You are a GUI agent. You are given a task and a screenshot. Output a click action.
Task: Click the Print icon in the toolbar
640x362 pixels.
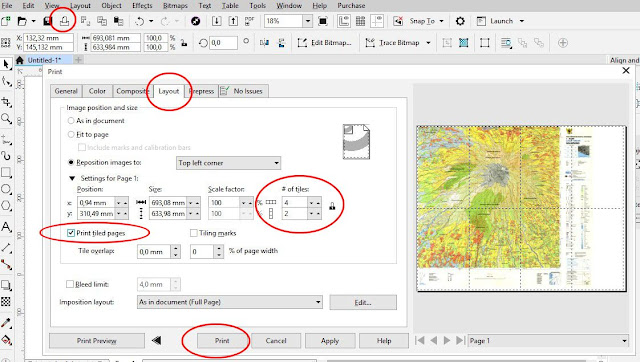click(x=64, y=21)
